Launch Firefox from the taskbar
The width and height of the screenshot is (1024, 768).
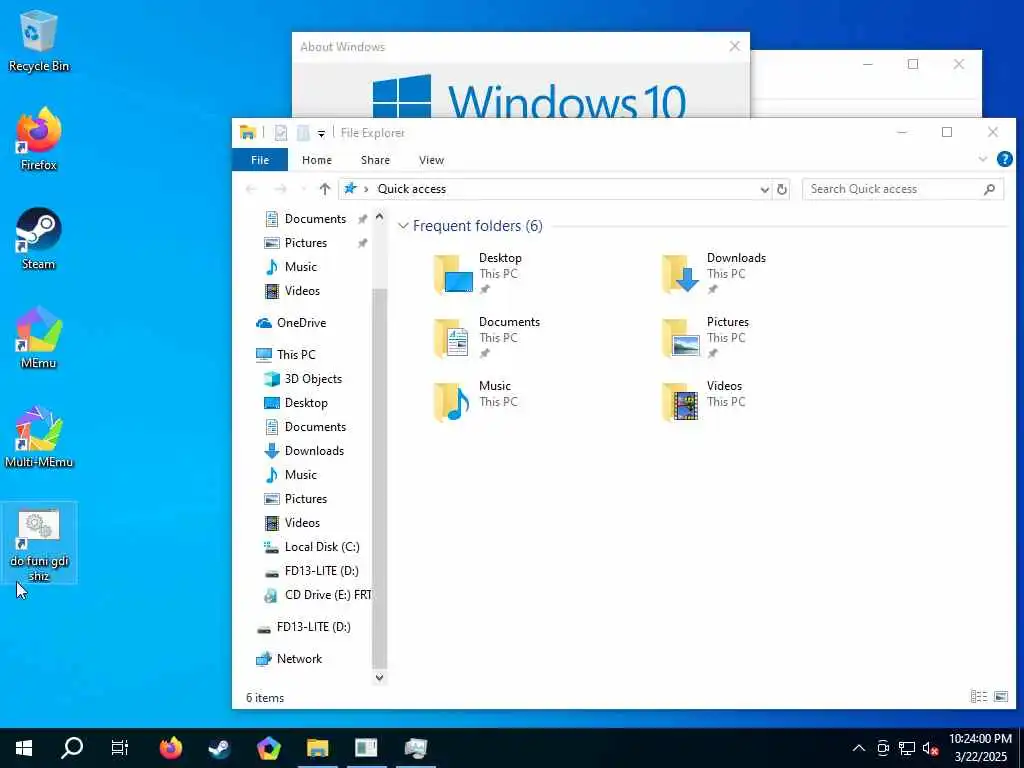[x=170, y=748]
